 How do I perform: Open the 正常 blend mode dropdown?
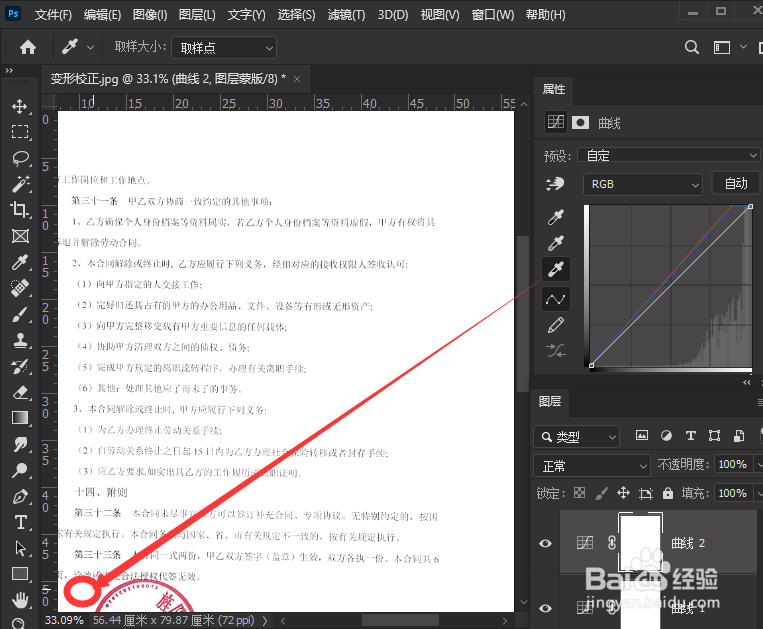coord(592,466)
